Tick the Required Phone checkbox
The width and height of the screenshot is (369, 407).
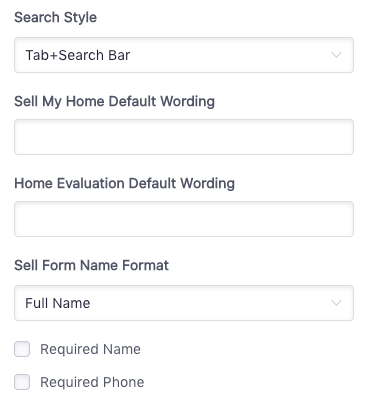click(x=22, y=382)
